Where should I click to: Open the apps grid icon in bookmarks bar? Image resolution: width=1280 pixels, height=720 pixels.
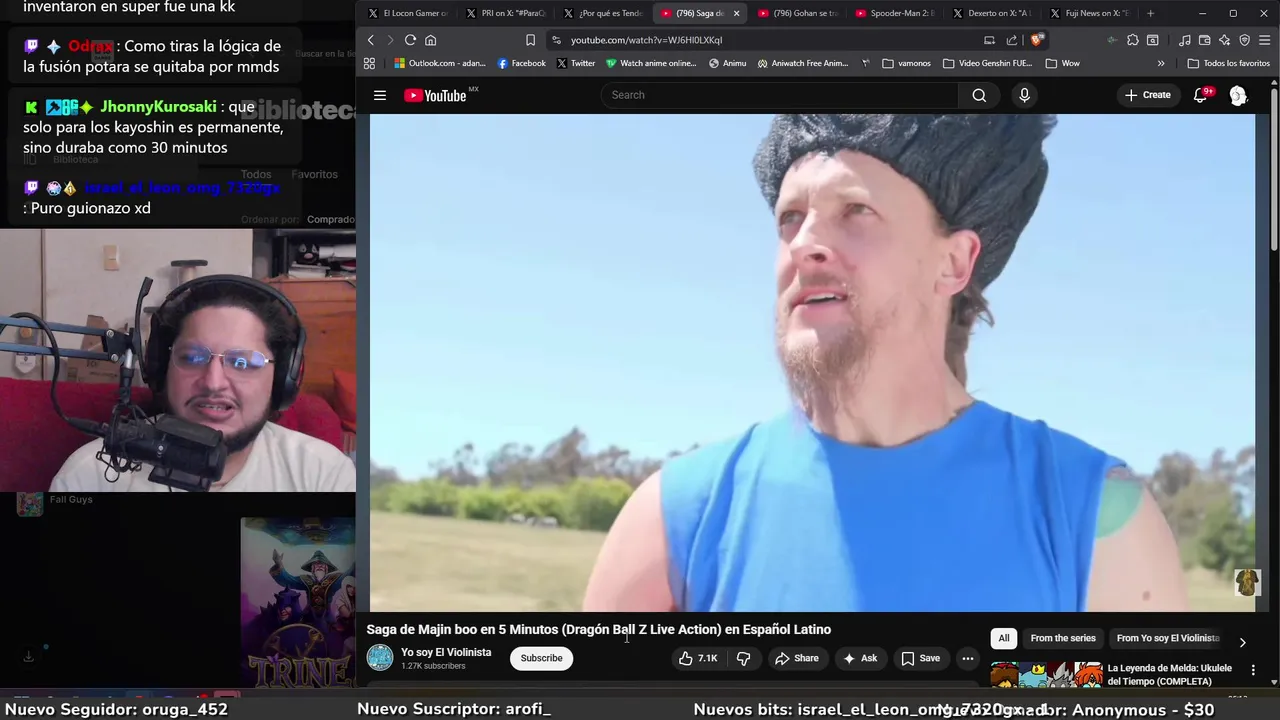pyautogui.click(x=369, y=63)
